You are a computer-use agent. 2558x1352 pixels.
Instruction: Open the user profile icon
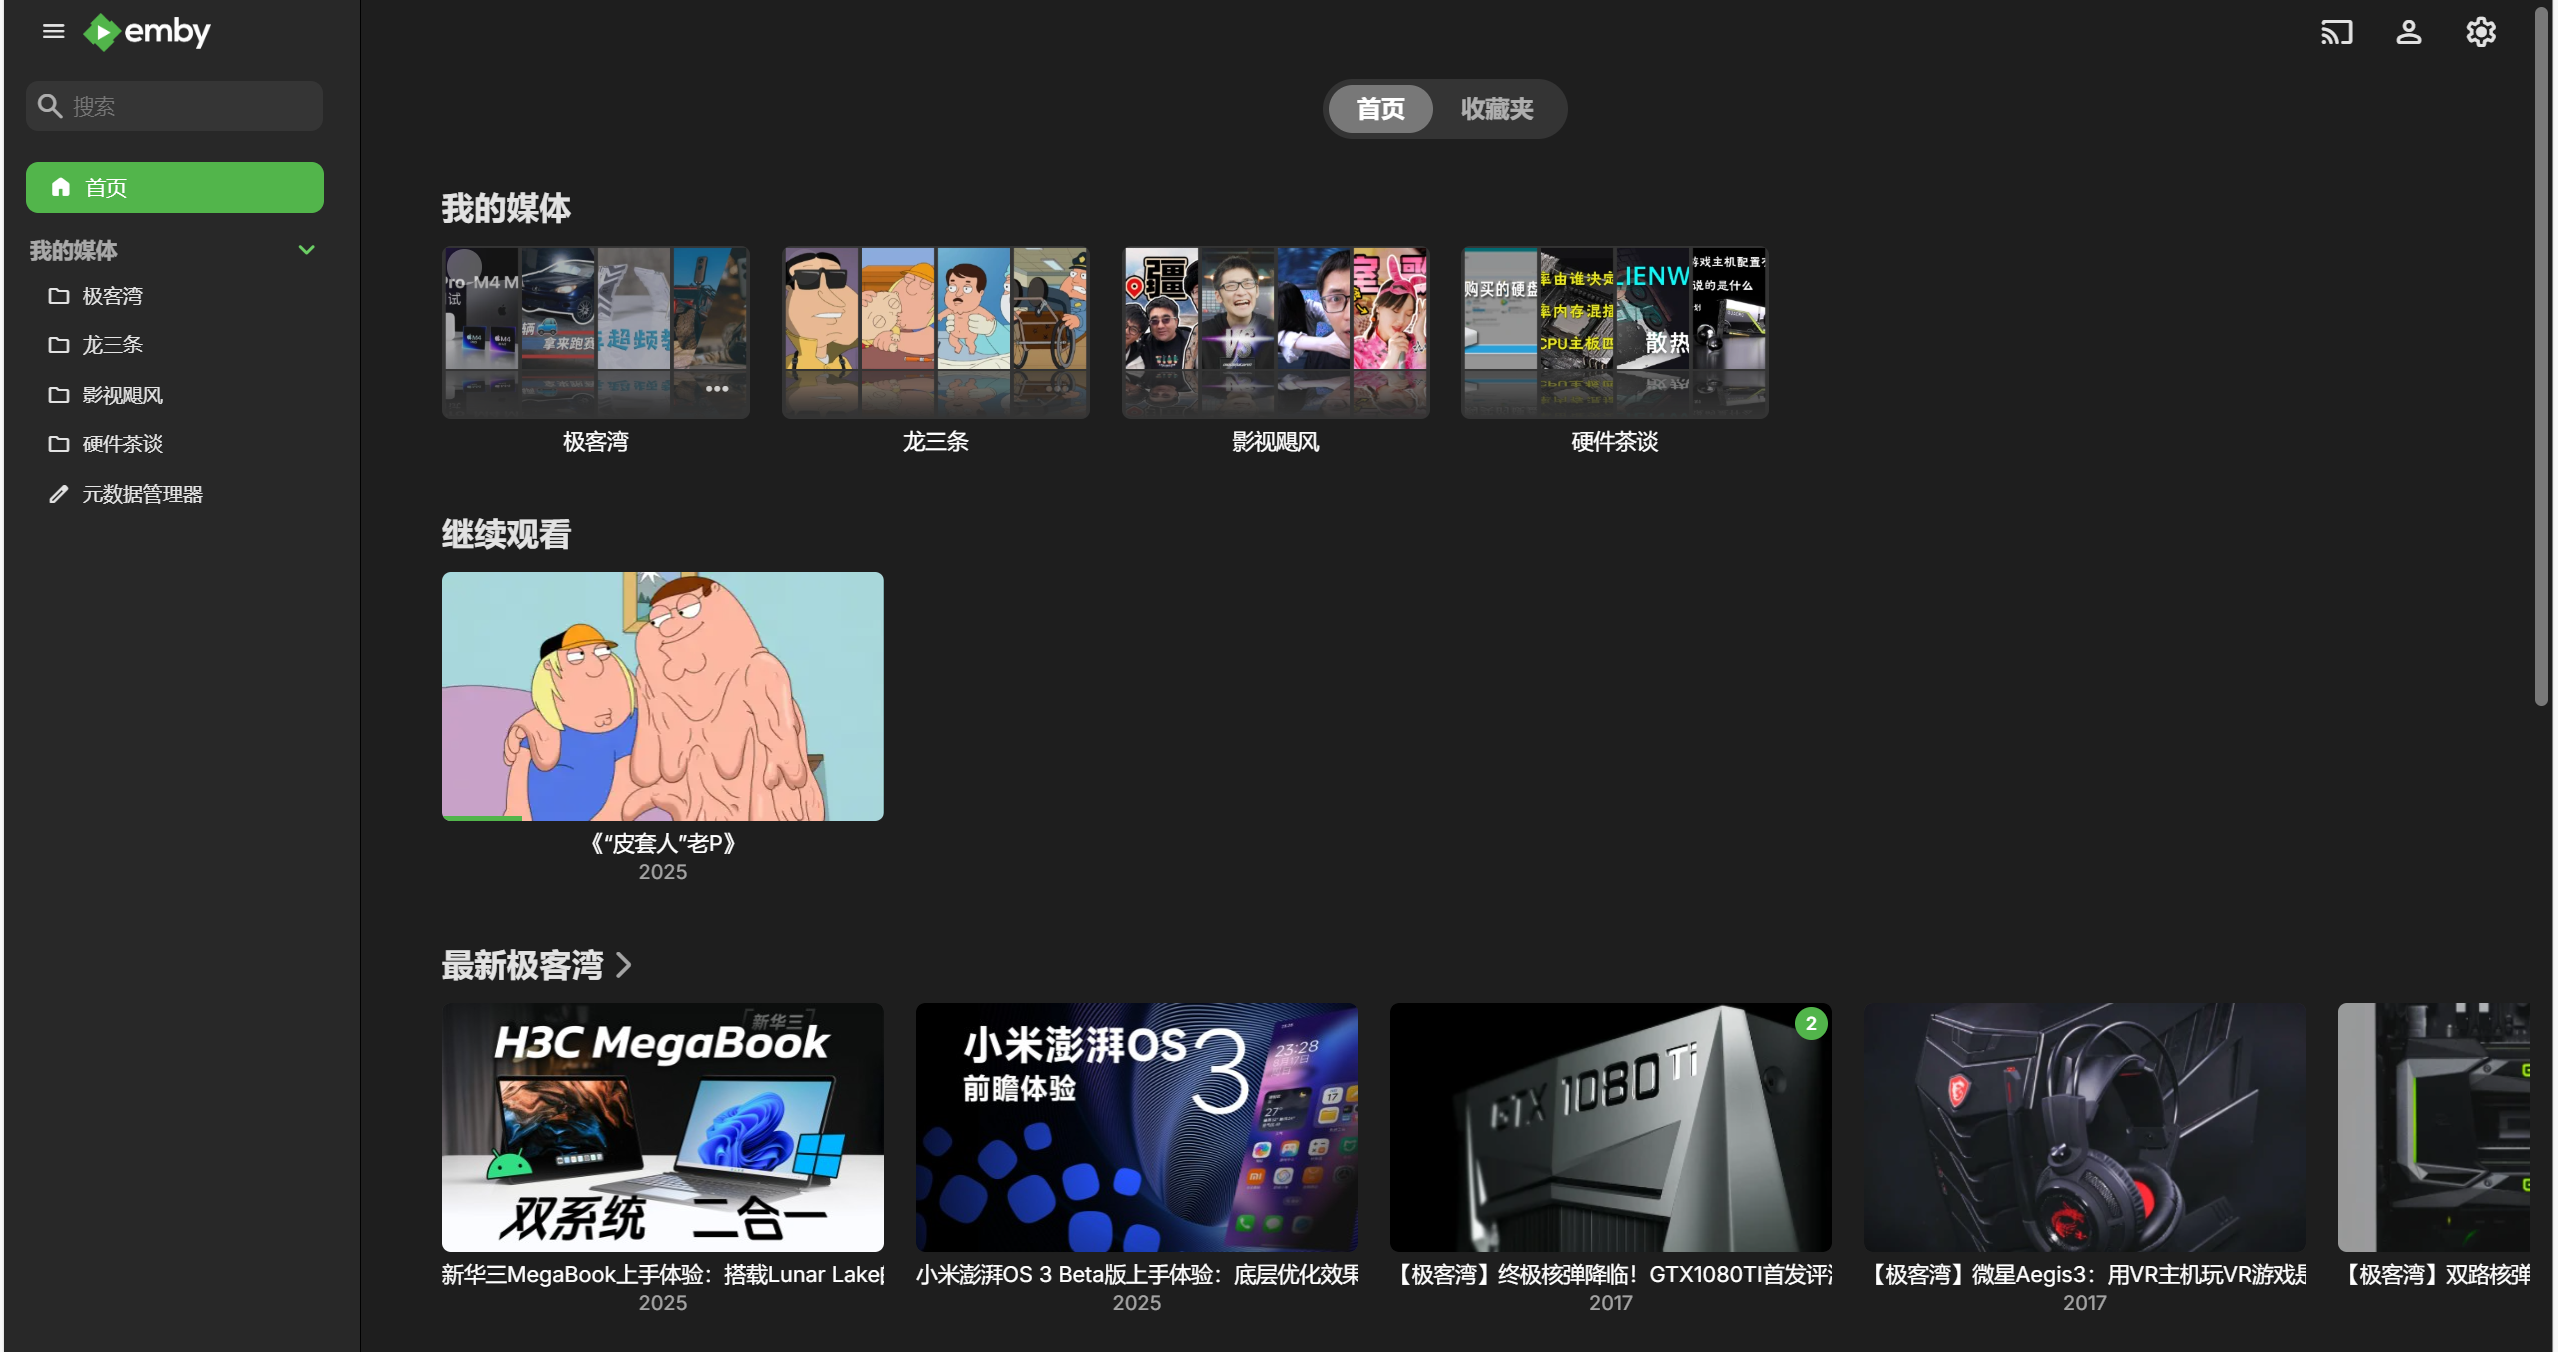[2408, 32]
